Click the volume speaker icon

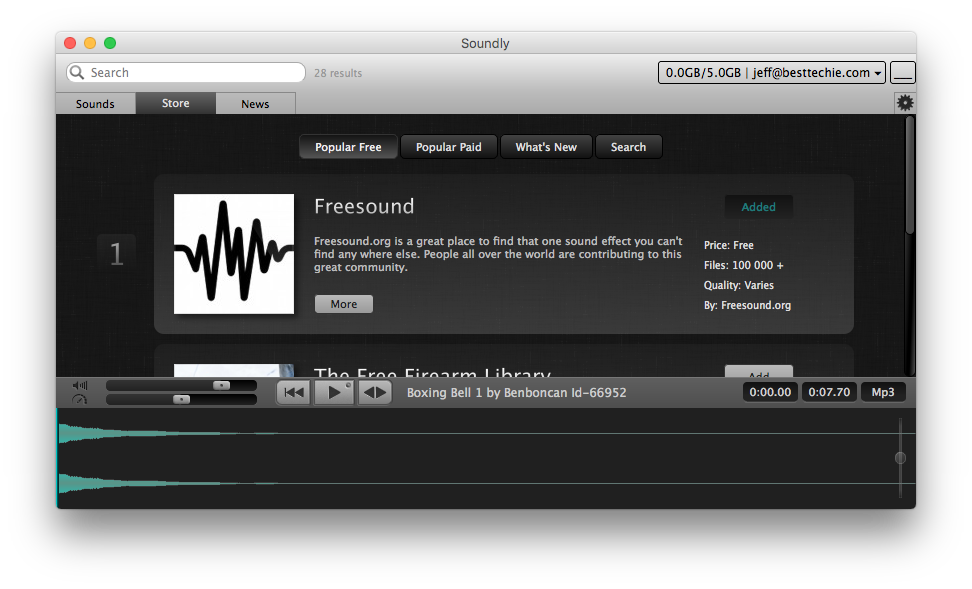point(80,385)
